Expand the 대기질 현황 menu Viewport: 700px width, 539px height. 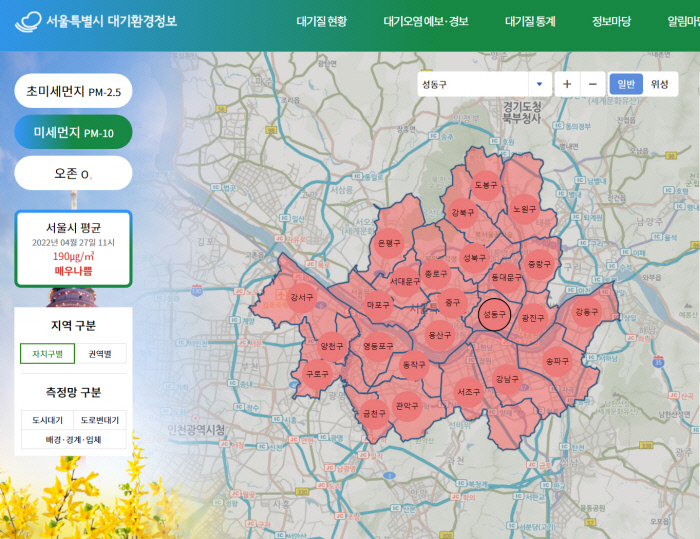pyautogui.click(x=322, y=21)
